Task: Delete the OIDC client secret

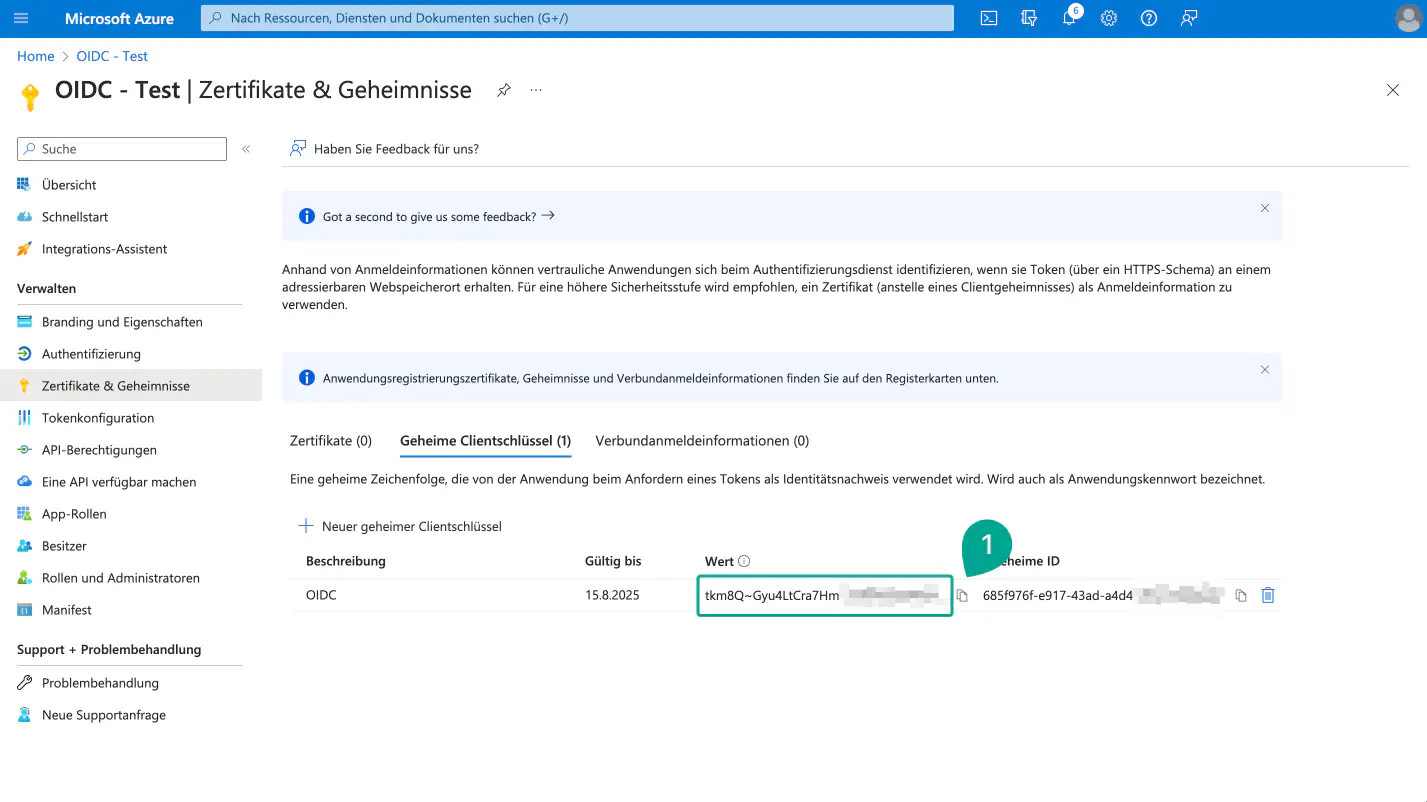Action: coord(1268,596)
